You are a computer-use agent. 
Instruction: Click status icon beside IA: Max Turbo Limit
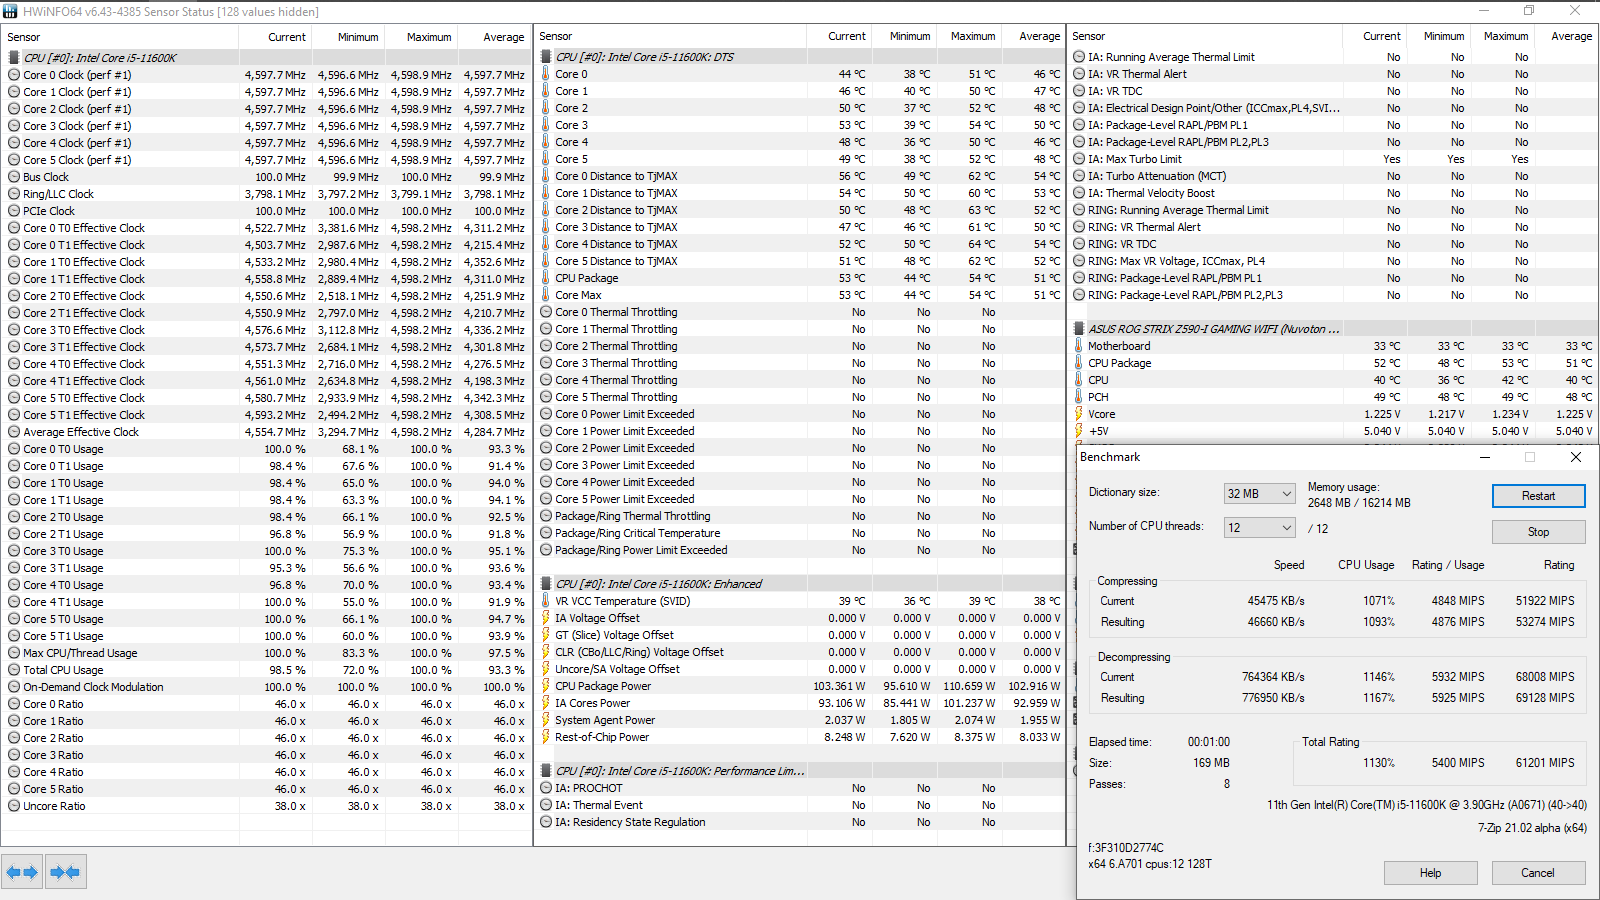coord(1079,159)
